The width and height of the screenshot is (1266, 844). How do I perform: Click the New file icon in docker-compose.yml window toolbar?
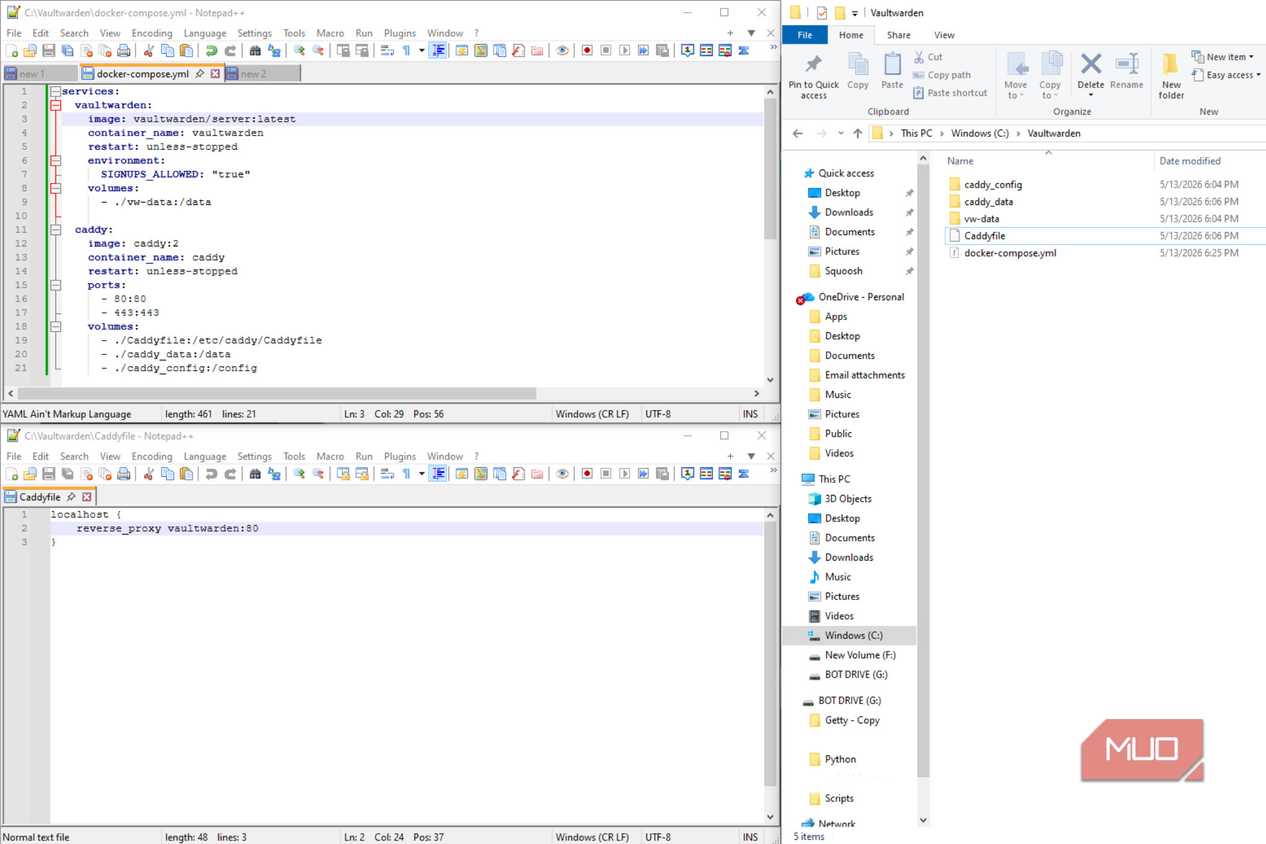point(13,50)
